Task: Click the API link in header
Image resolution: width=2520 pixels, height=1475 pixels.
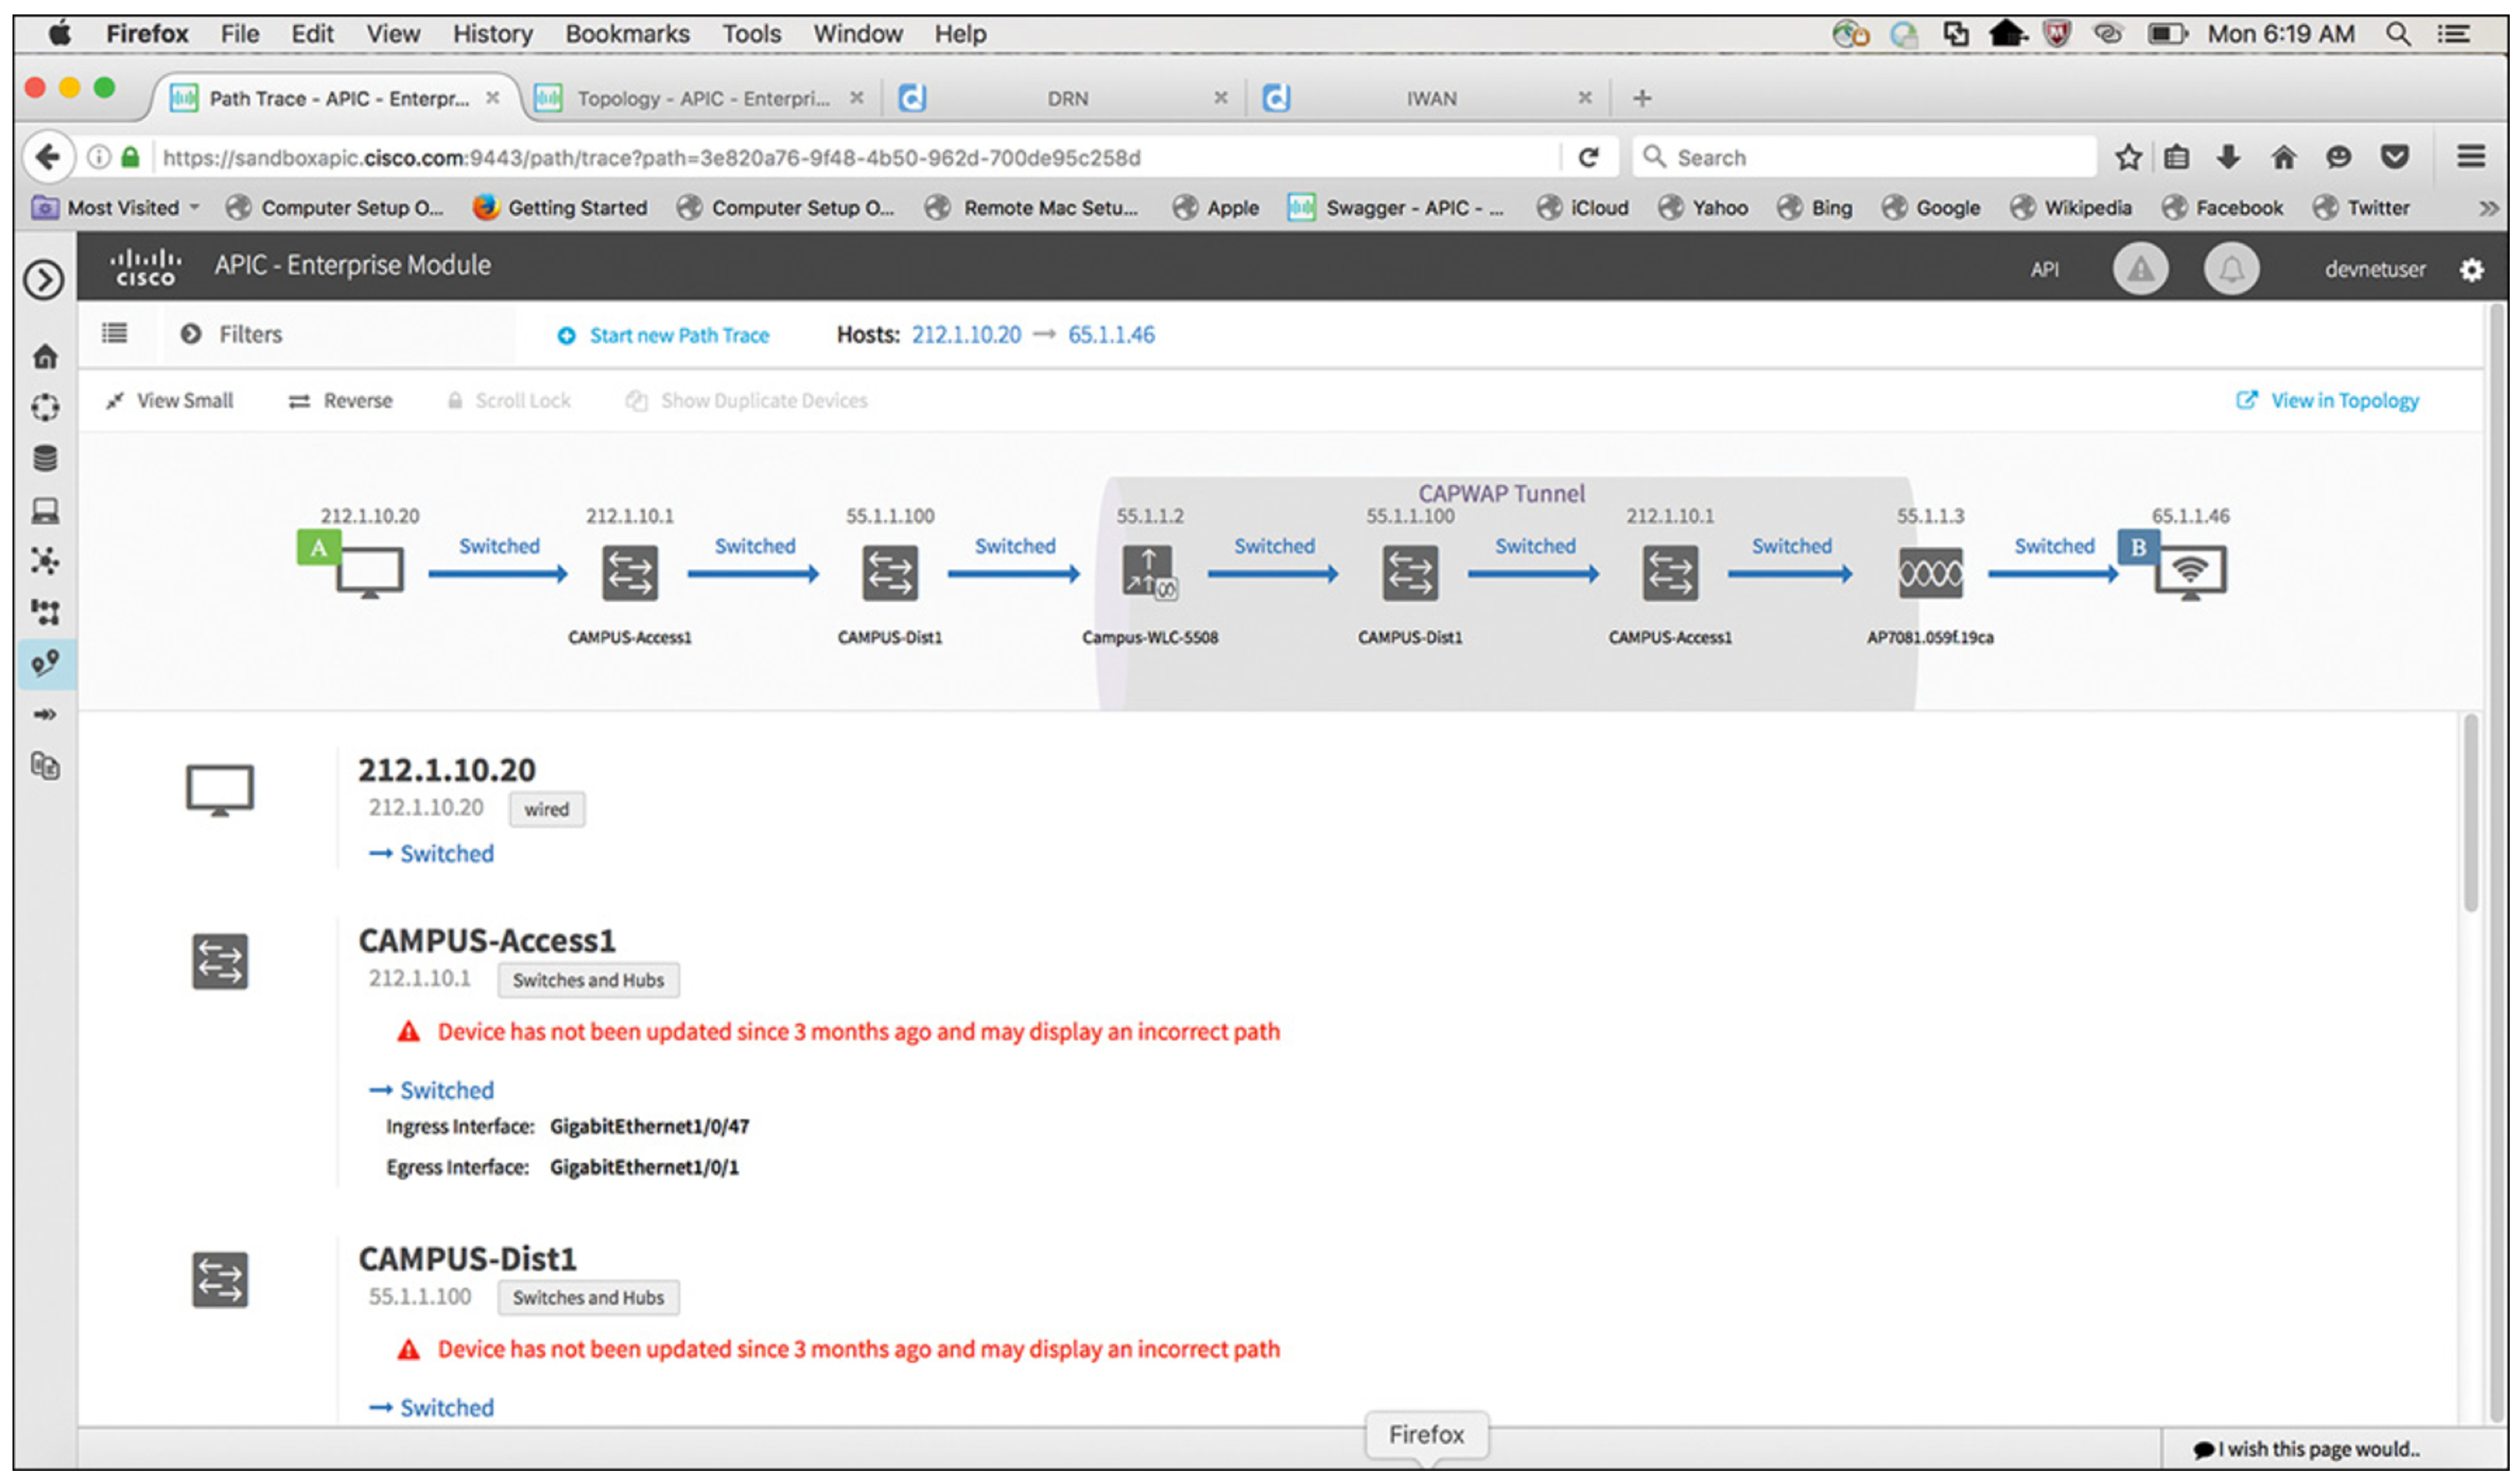Action: click(x=2045, y=270)
